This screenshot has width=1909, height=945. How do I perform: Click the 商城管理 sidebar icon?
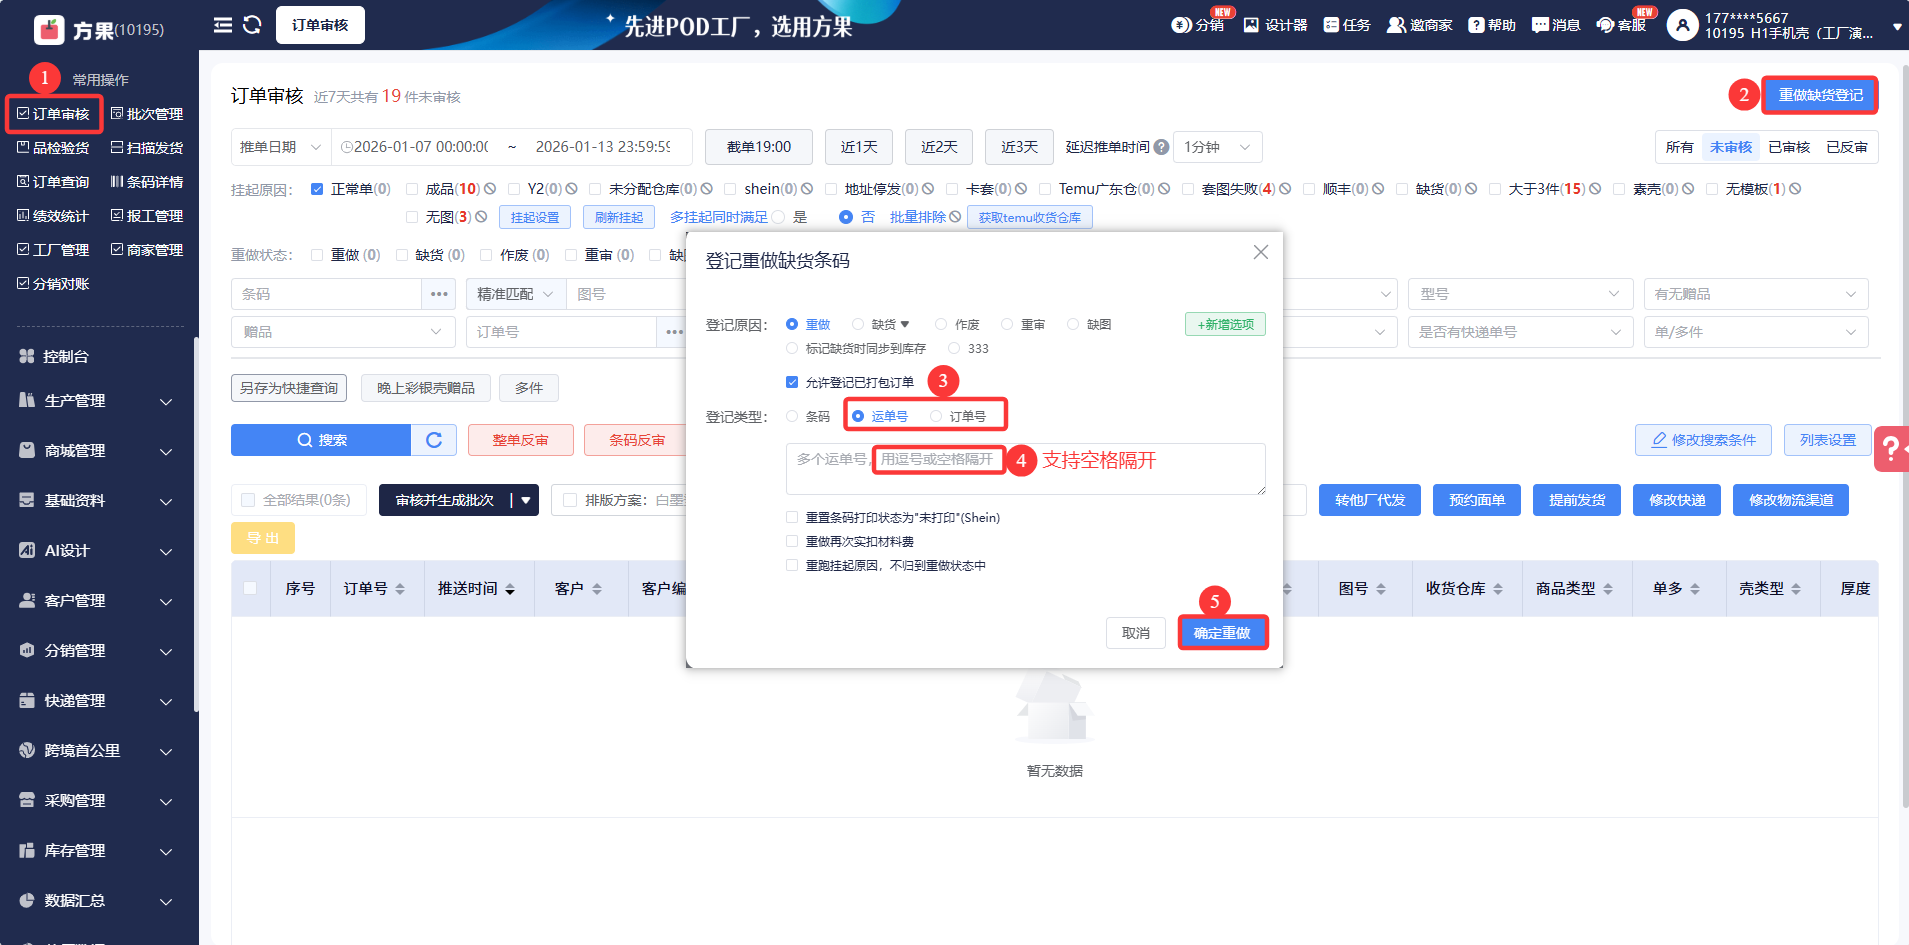click(27, 450)
